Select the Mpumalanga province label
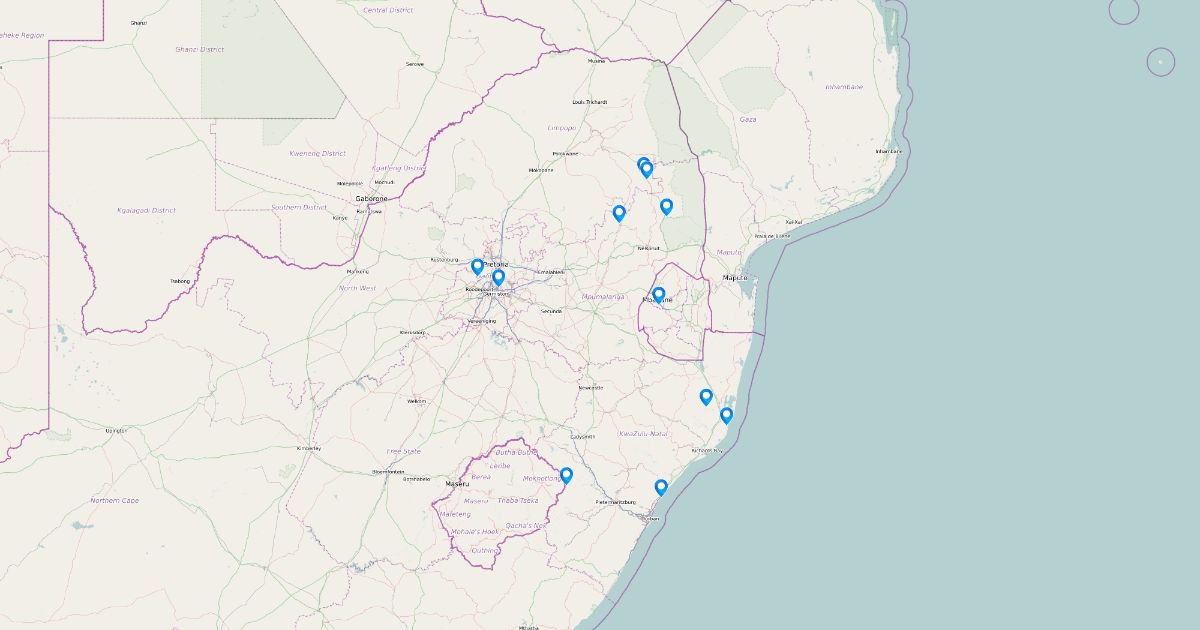The image size is (1200, 630). pyautogui.click(x=603, y=296)
